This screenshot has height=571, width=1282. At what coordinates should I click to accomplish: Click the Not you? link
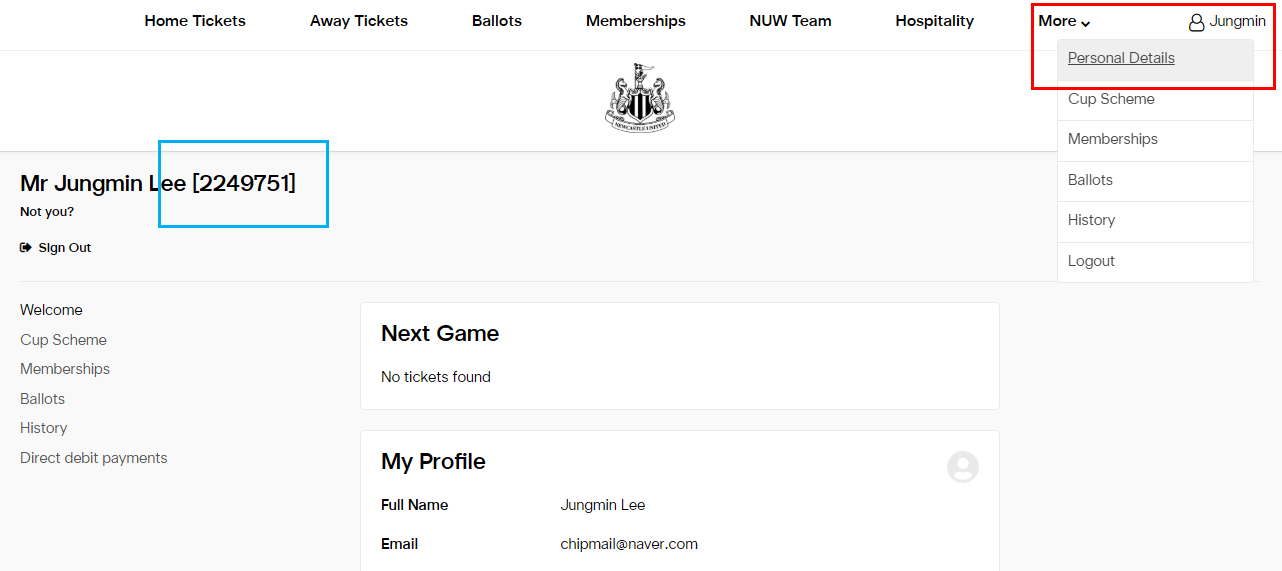tap(47, 212)
